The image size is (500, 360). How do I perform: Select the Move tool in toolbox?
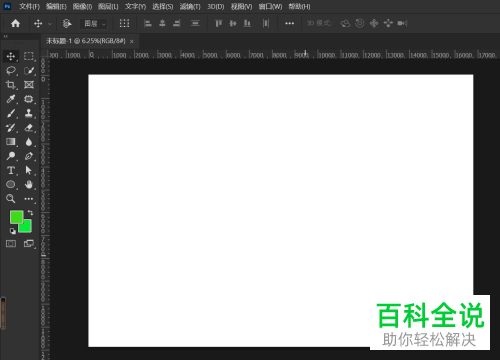coord(11,56)
